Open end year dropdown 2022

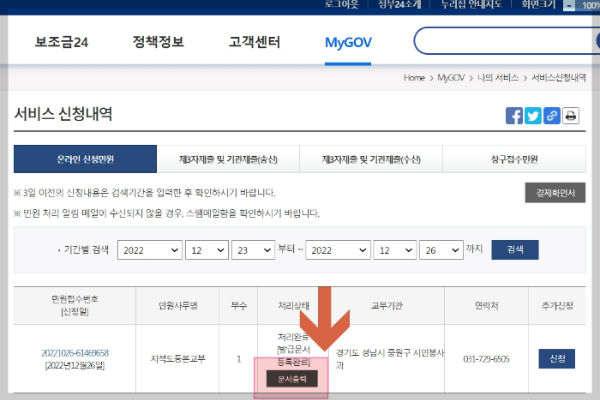tap(338, 250)
